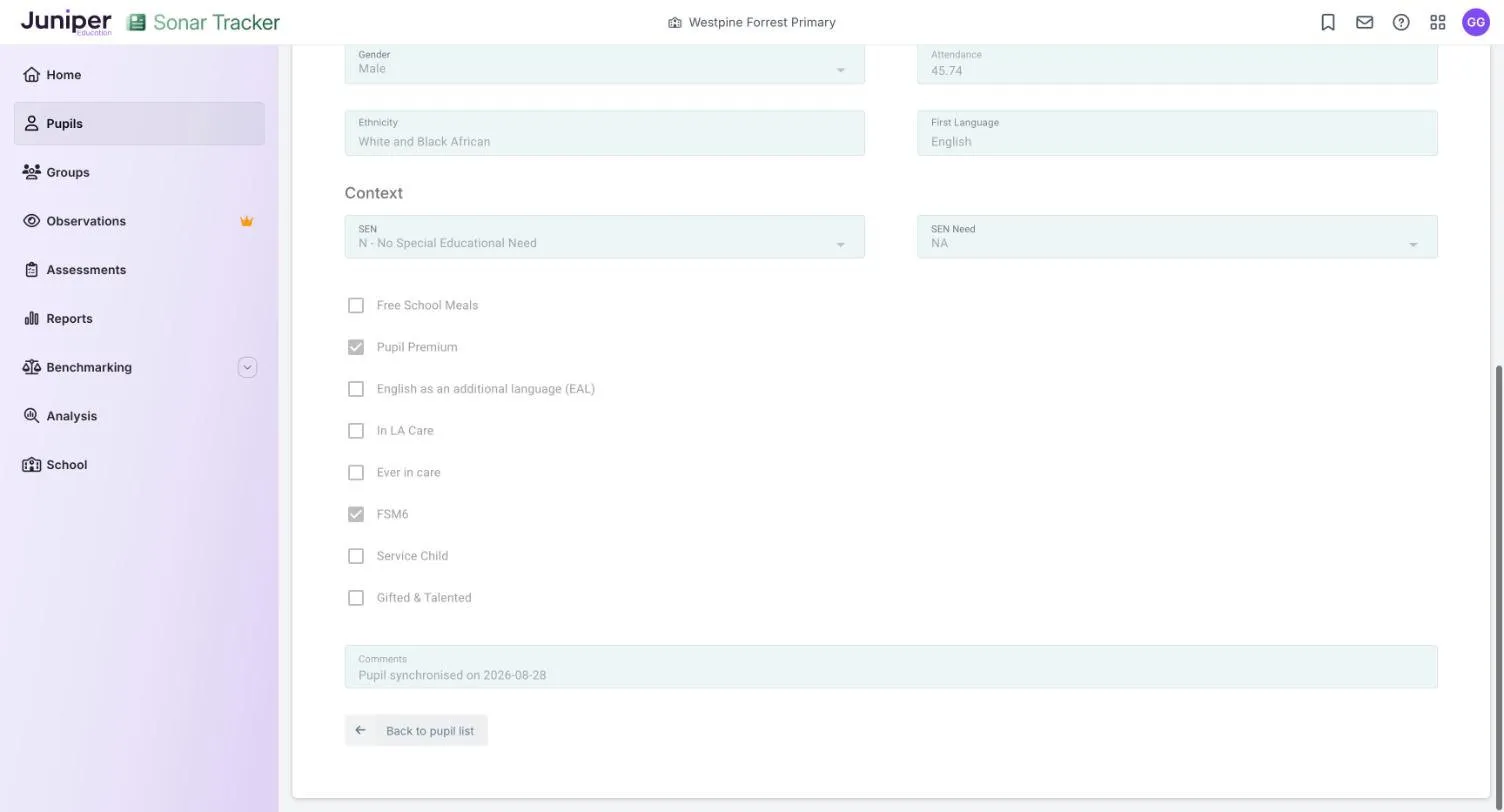The image size is (1504, 812).
Task: Click the Ethnicity field
Action: coord(604,133)
